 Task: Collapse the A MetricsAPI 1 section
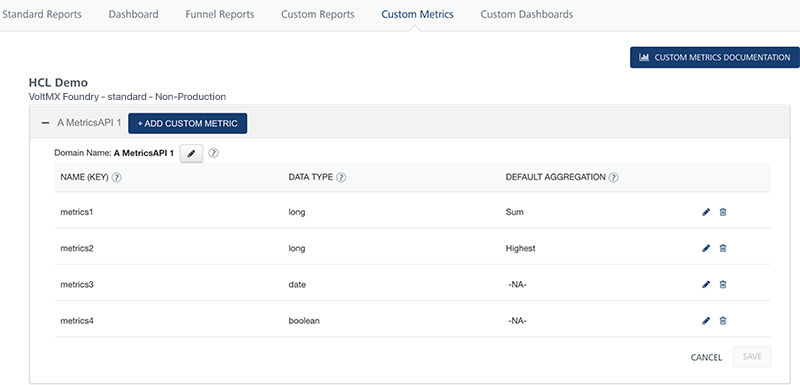pos(45,123)
